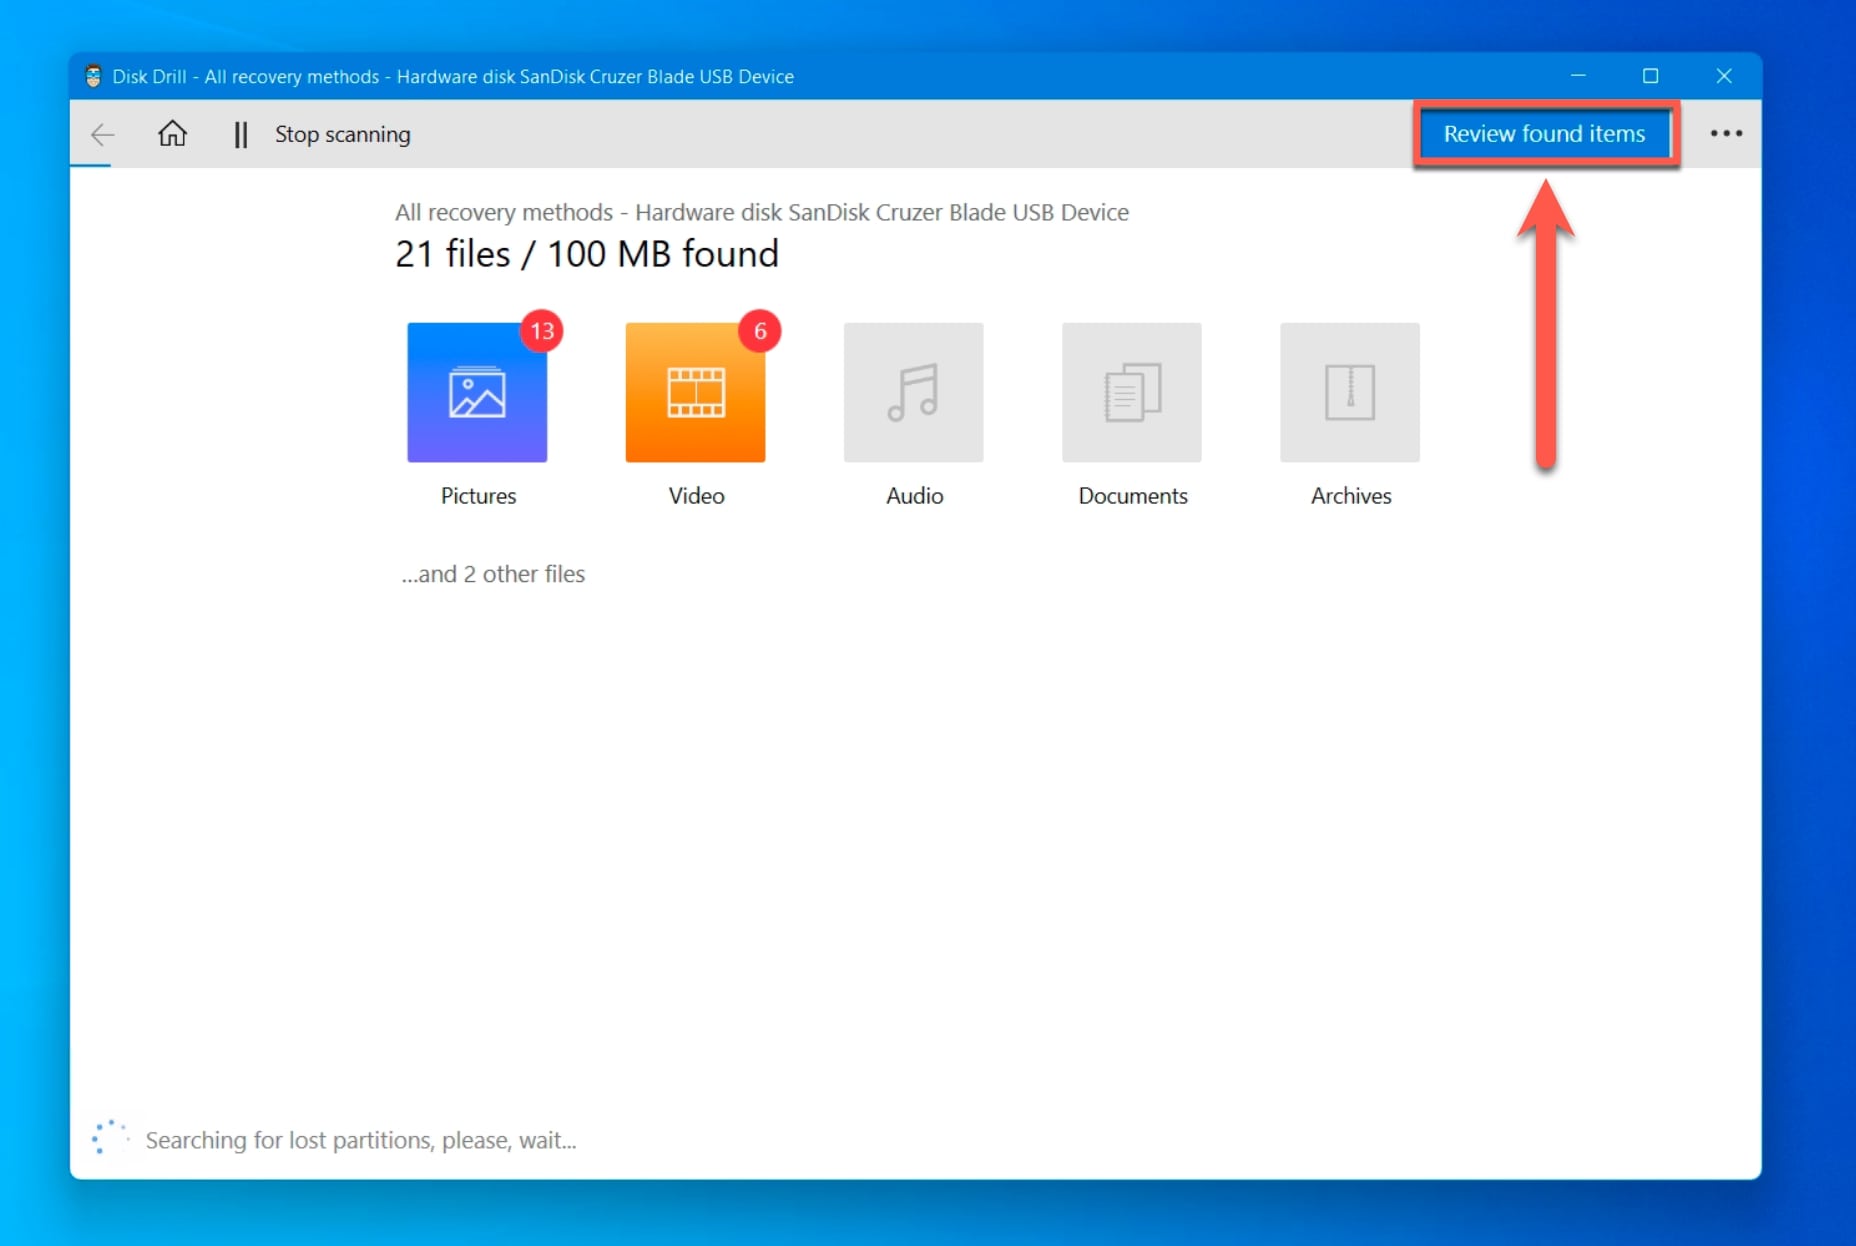Click the Archives label
The width and height of the screenshot is (1856, 1246).
pos(1350,496)
